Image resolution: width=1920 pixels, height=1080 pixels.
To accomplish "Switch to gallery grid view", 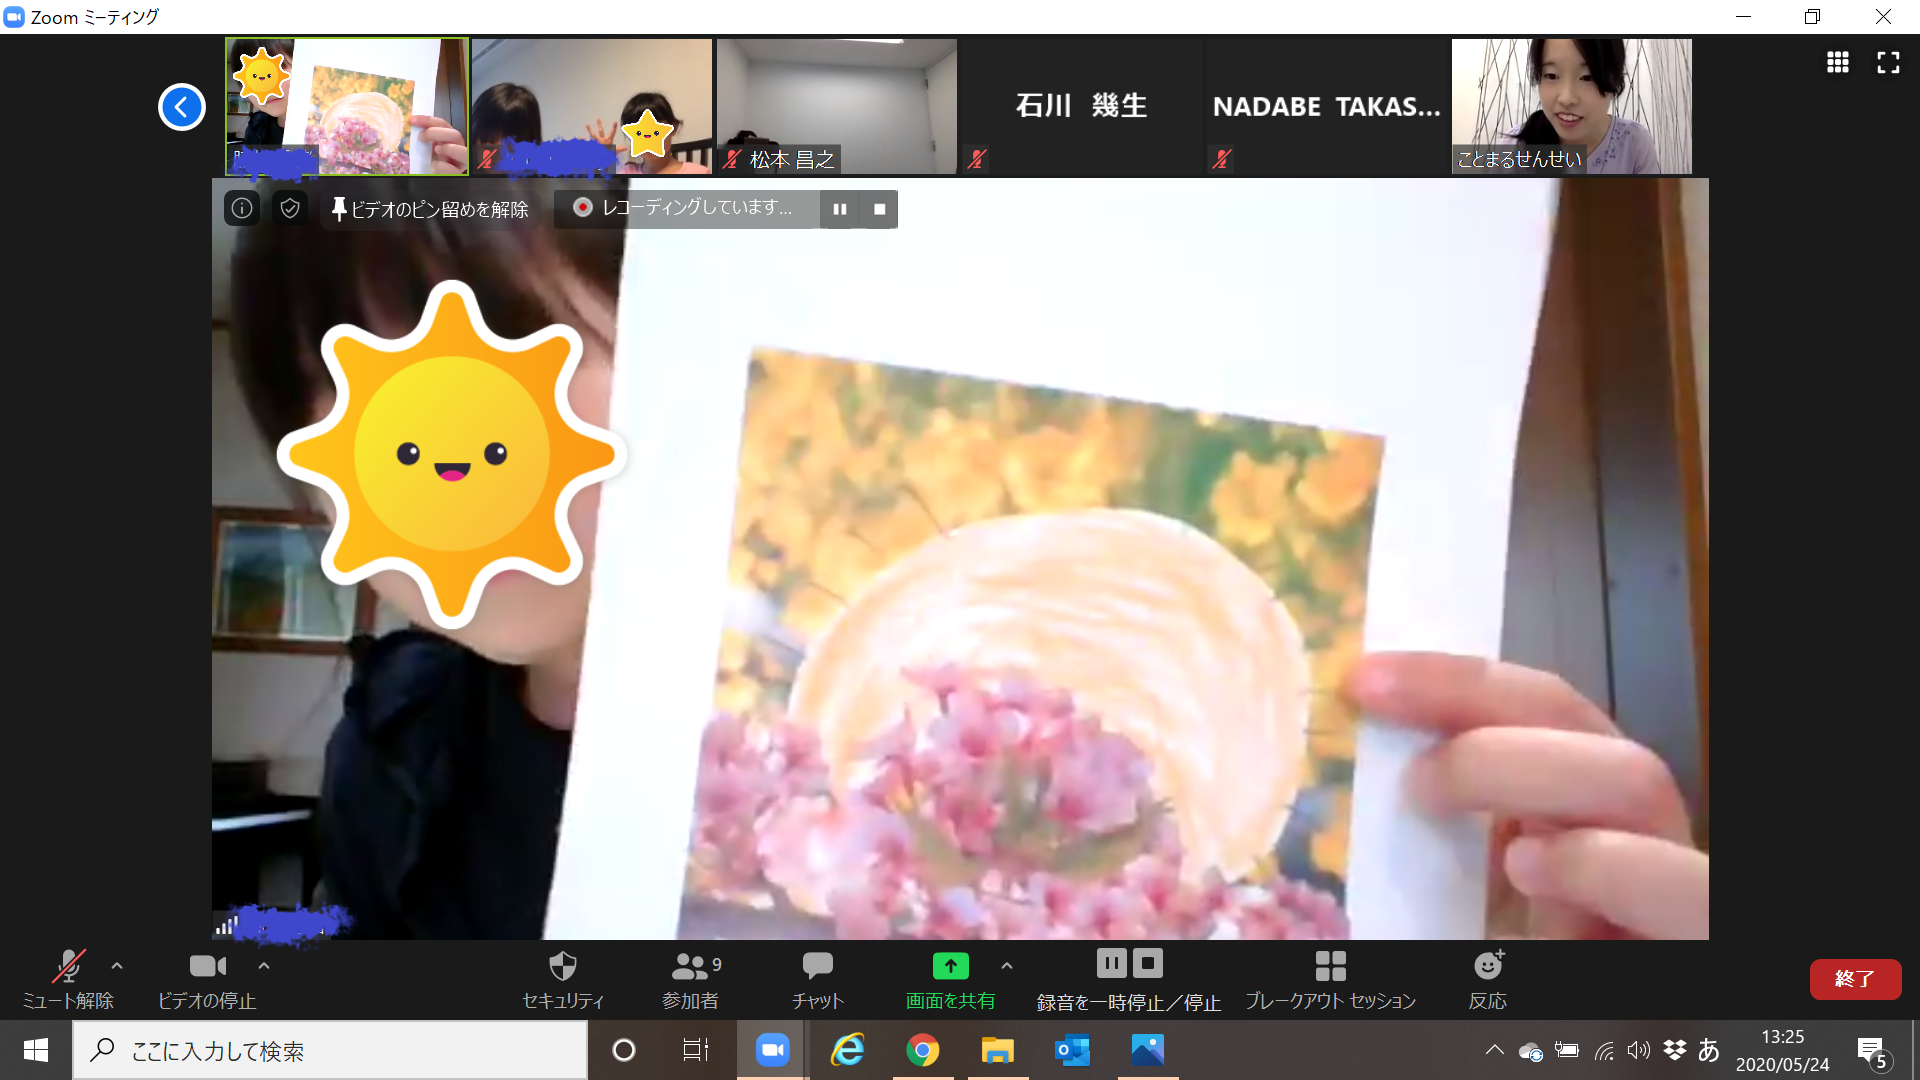I will click(1837, 63).
